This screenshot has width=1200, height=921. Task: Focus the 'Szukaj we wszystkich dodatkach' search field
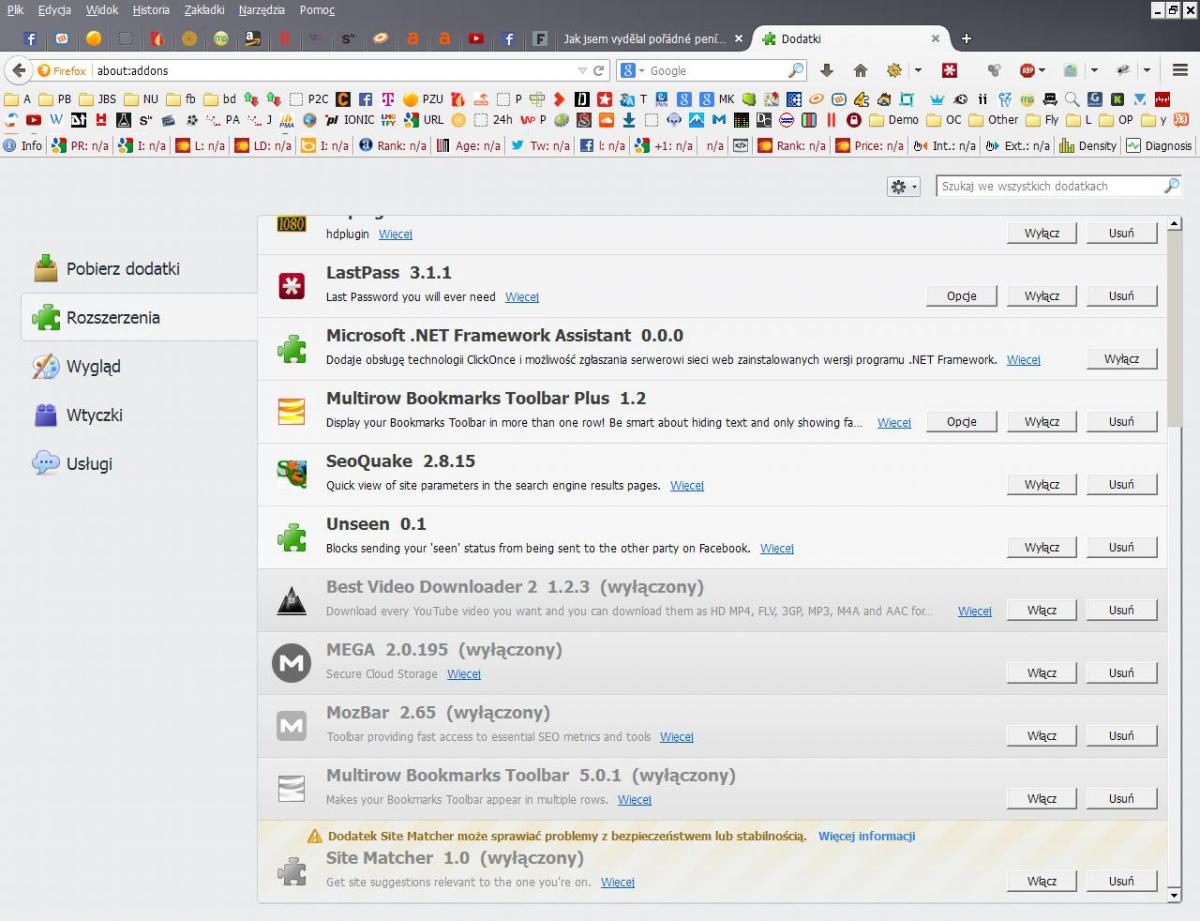coord(1060,186)
